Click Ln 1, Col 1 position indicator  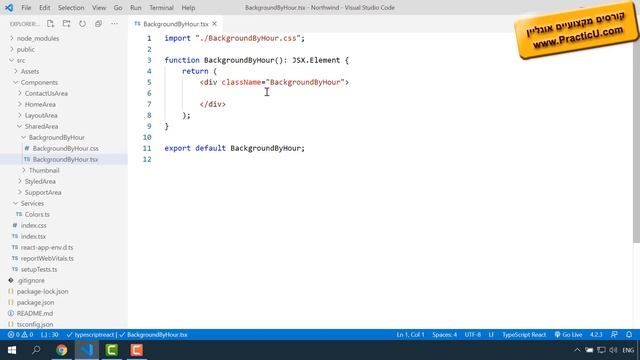[x=410, y=335]
